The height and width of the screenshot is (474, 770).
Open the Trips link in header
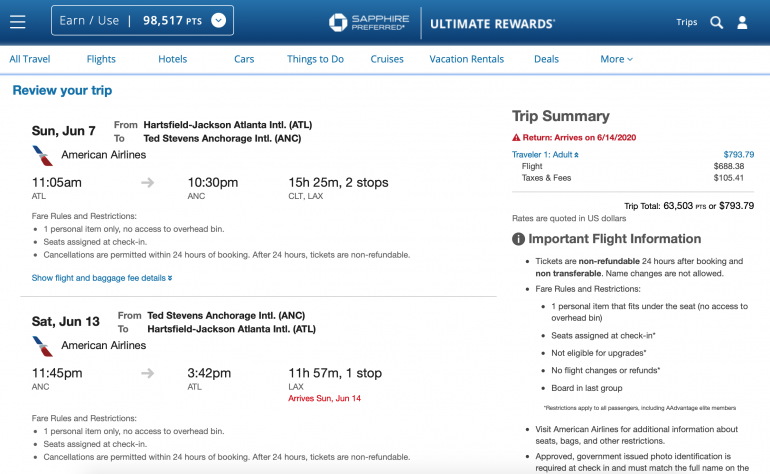(x=686, y=22)
